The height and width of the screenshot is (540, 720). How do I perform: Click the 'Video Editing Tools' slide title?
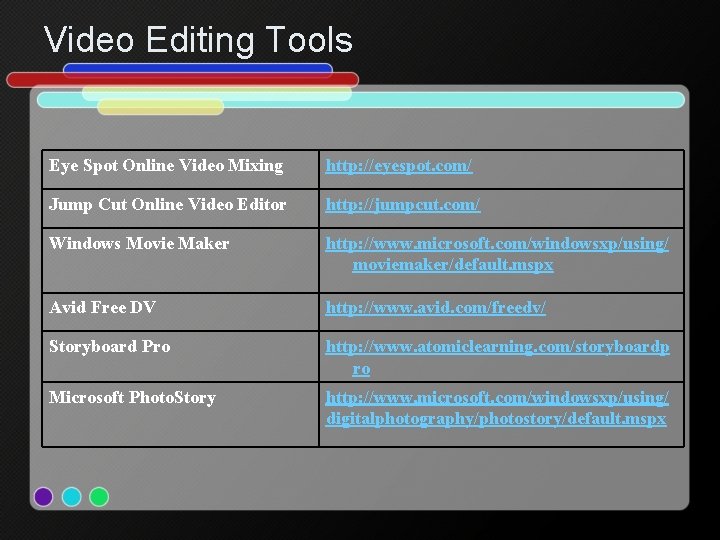pos(198,40)
